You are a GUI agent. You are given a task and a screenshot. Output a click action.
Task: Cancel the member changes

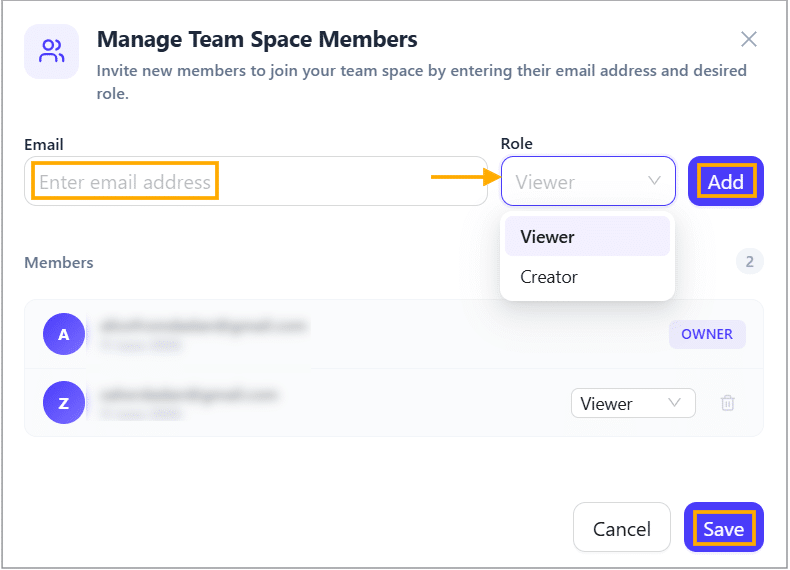tap(622, 528)
